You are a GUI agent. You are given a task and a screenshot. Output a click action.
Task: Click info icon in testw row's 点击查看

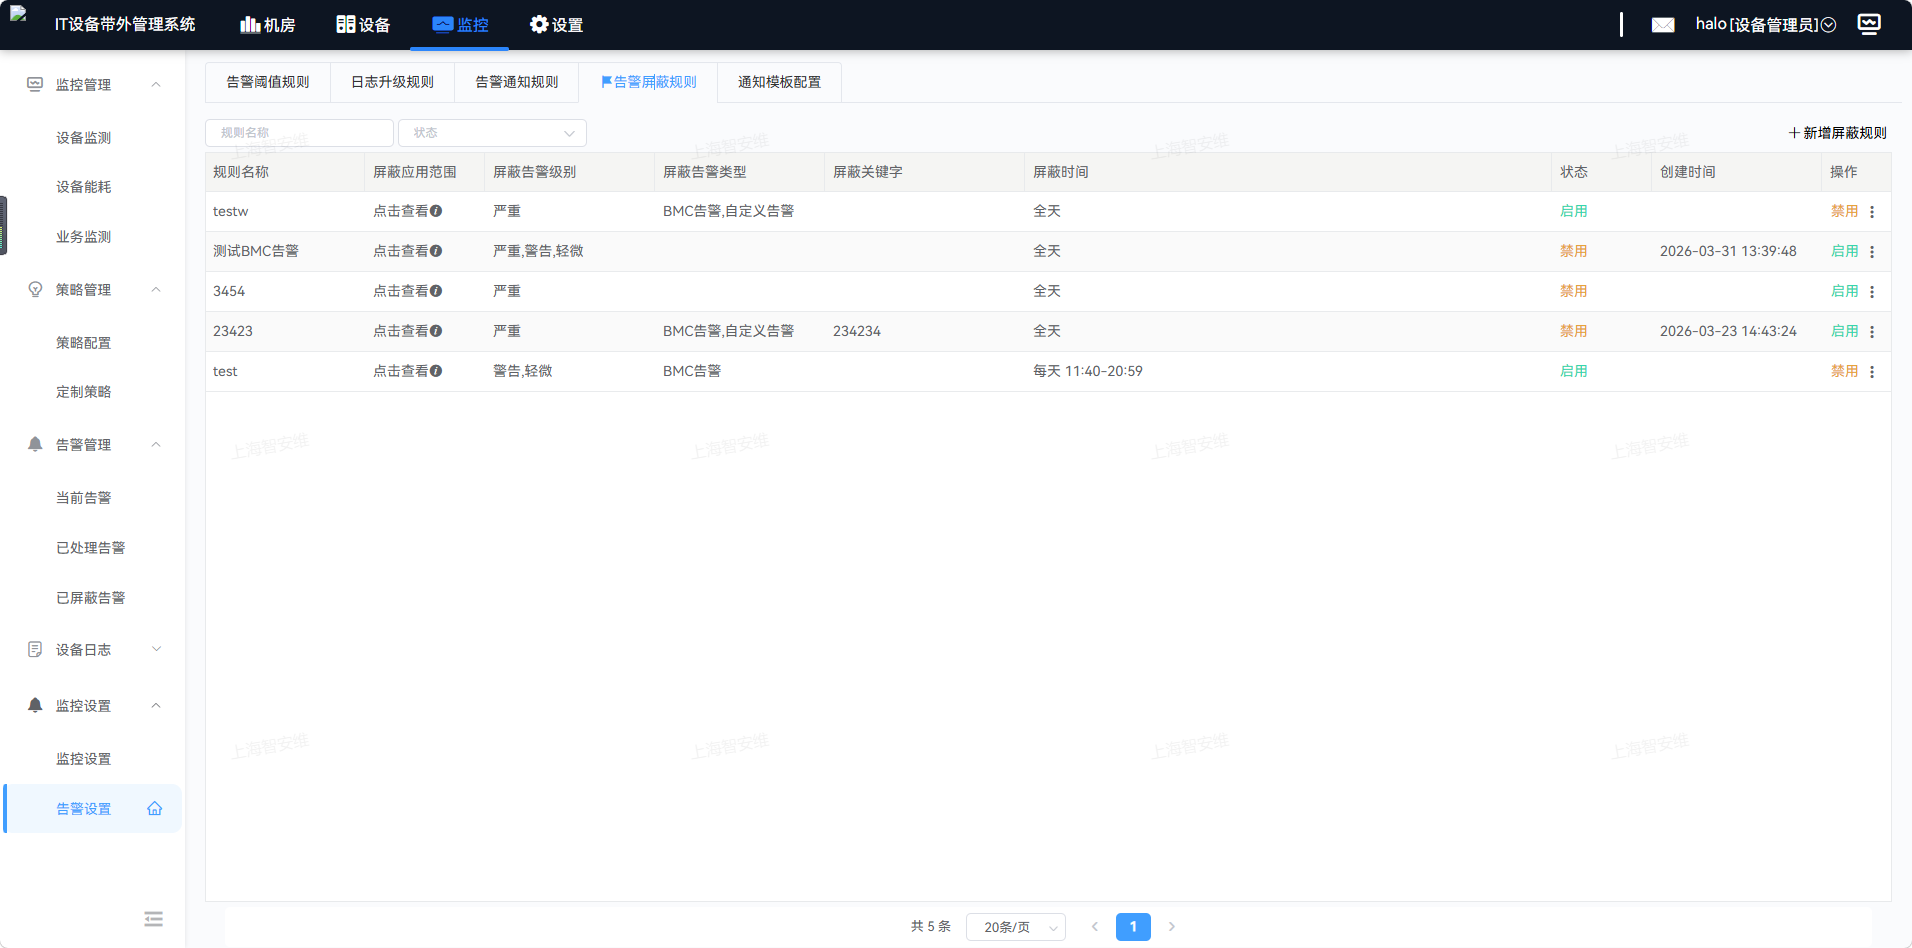(x=436, y=211)
